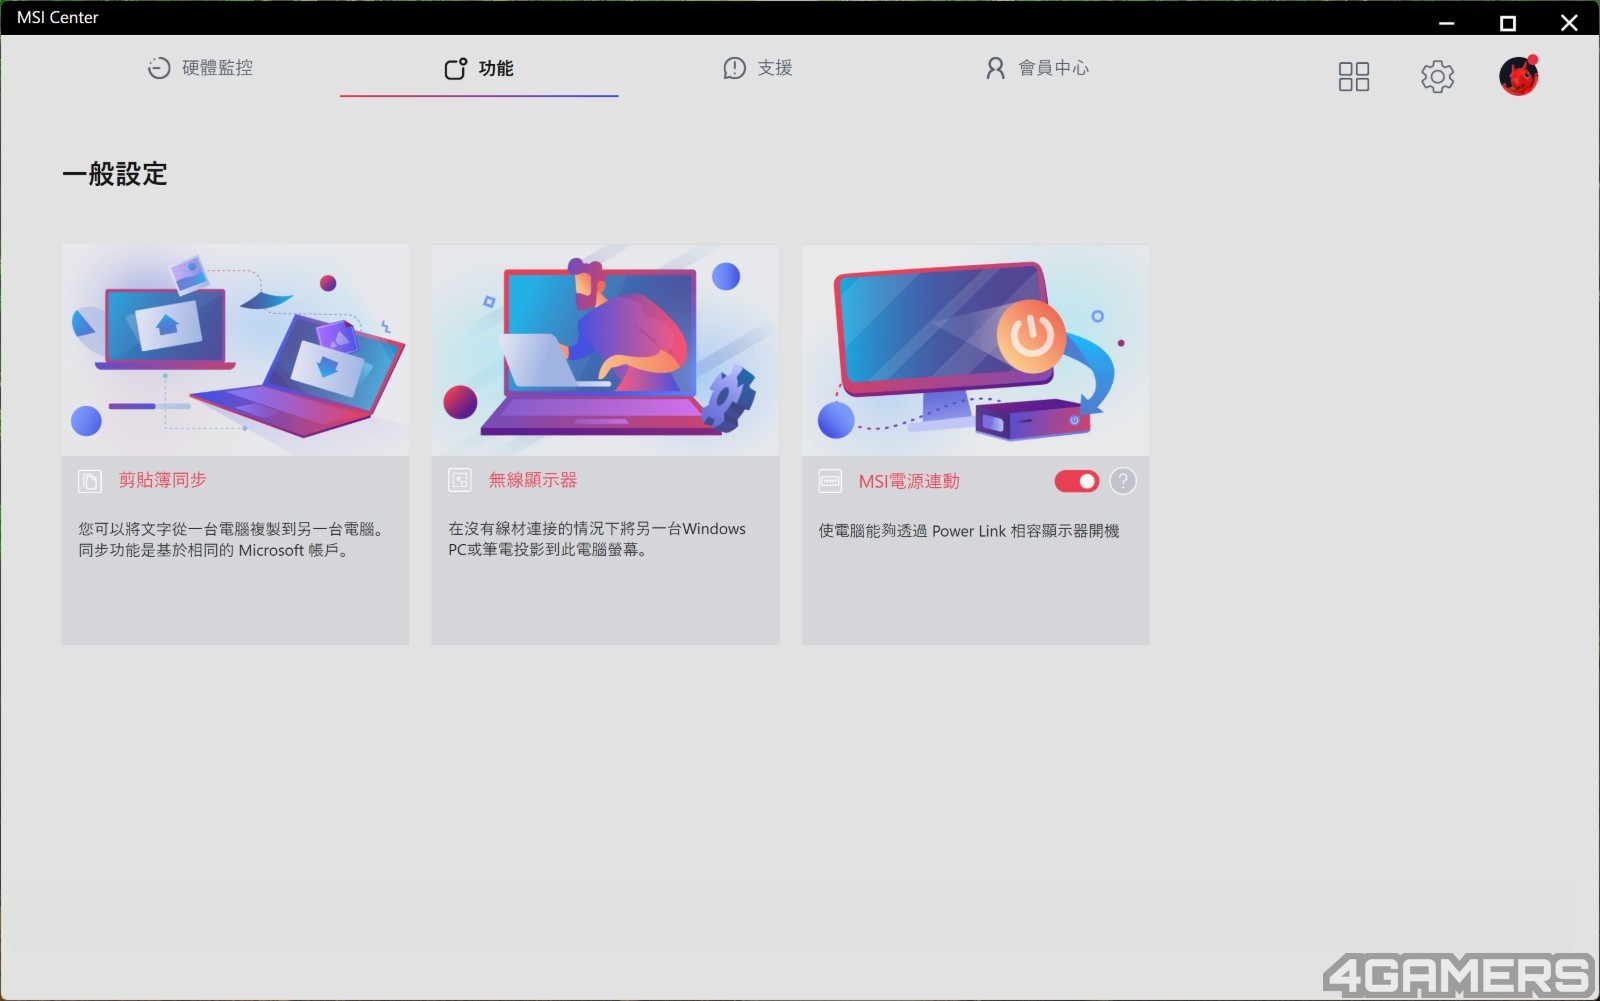Click the 會員中心 person icon

(x=995, y=68)
